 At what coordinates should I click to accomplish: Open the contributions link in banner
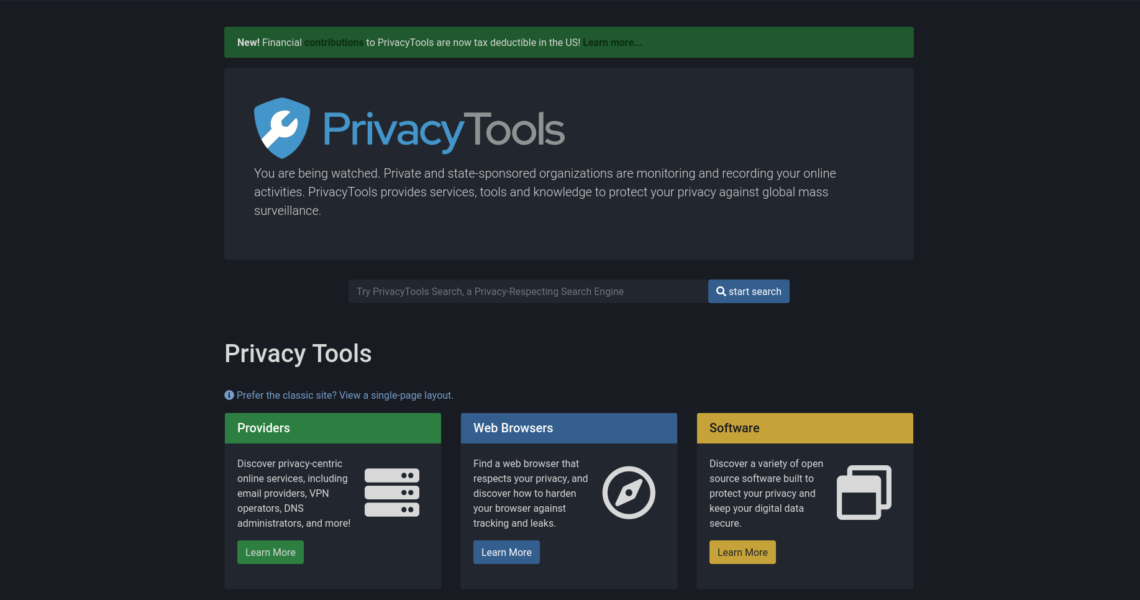point(334,43)
